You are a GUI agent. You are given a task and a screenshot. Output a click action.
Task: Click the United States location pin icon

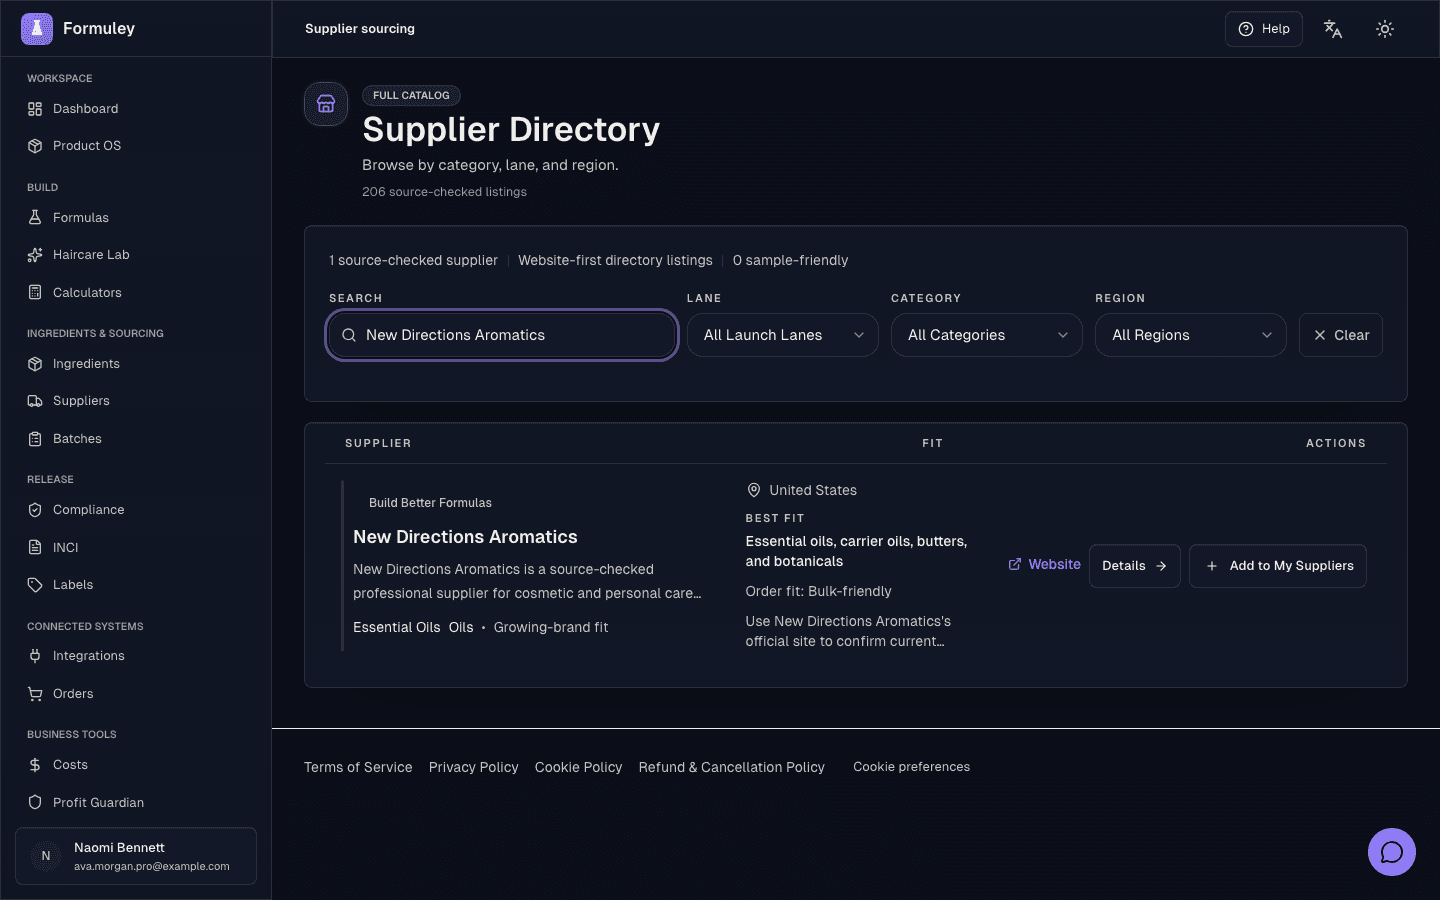[x=754, y=490]
